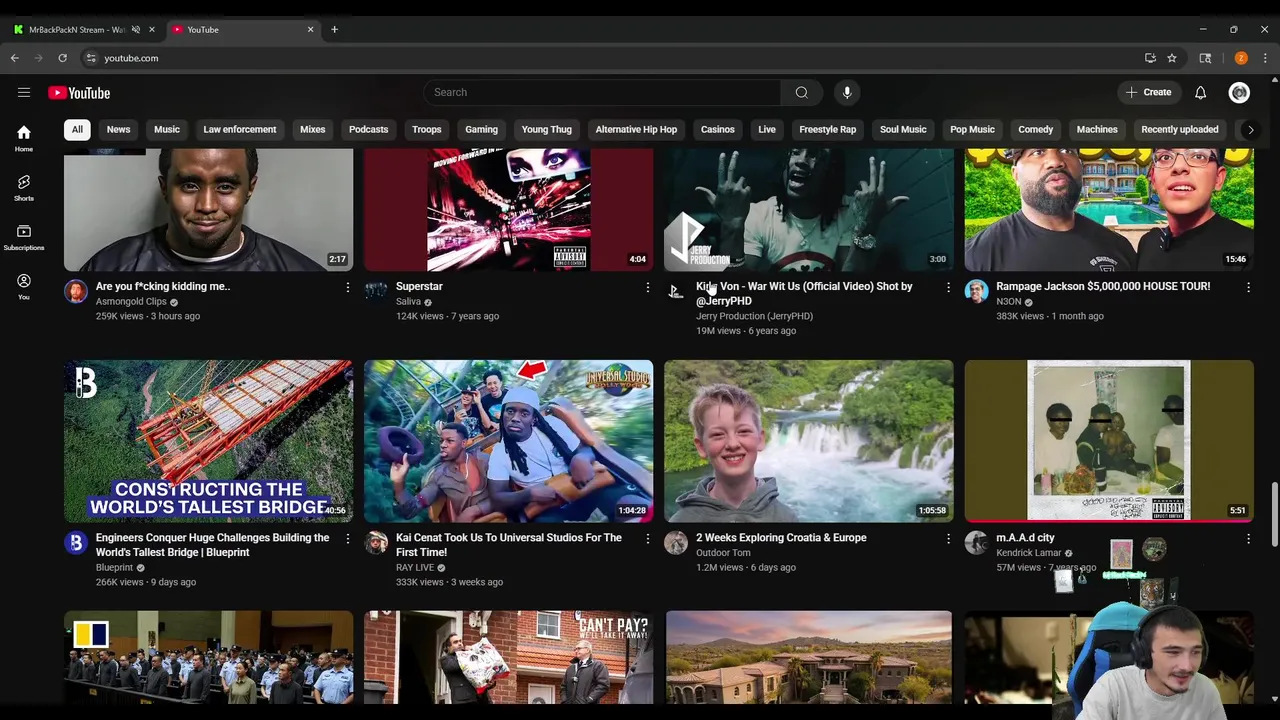Open the account avatar menu

tap(1239, 93)
